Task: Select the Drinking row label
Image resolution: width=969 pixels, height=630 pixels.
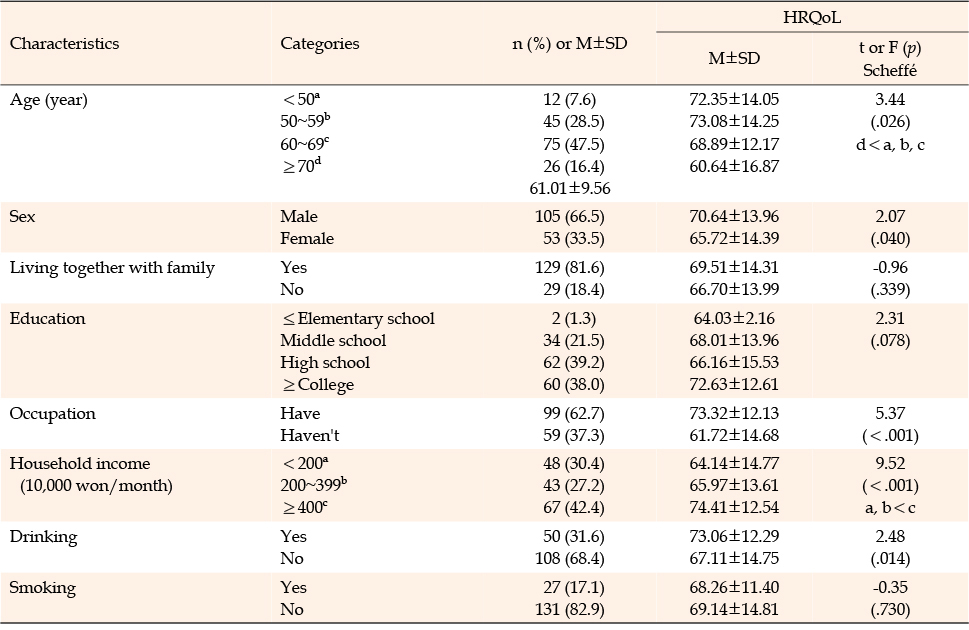Action: (43, 537)
